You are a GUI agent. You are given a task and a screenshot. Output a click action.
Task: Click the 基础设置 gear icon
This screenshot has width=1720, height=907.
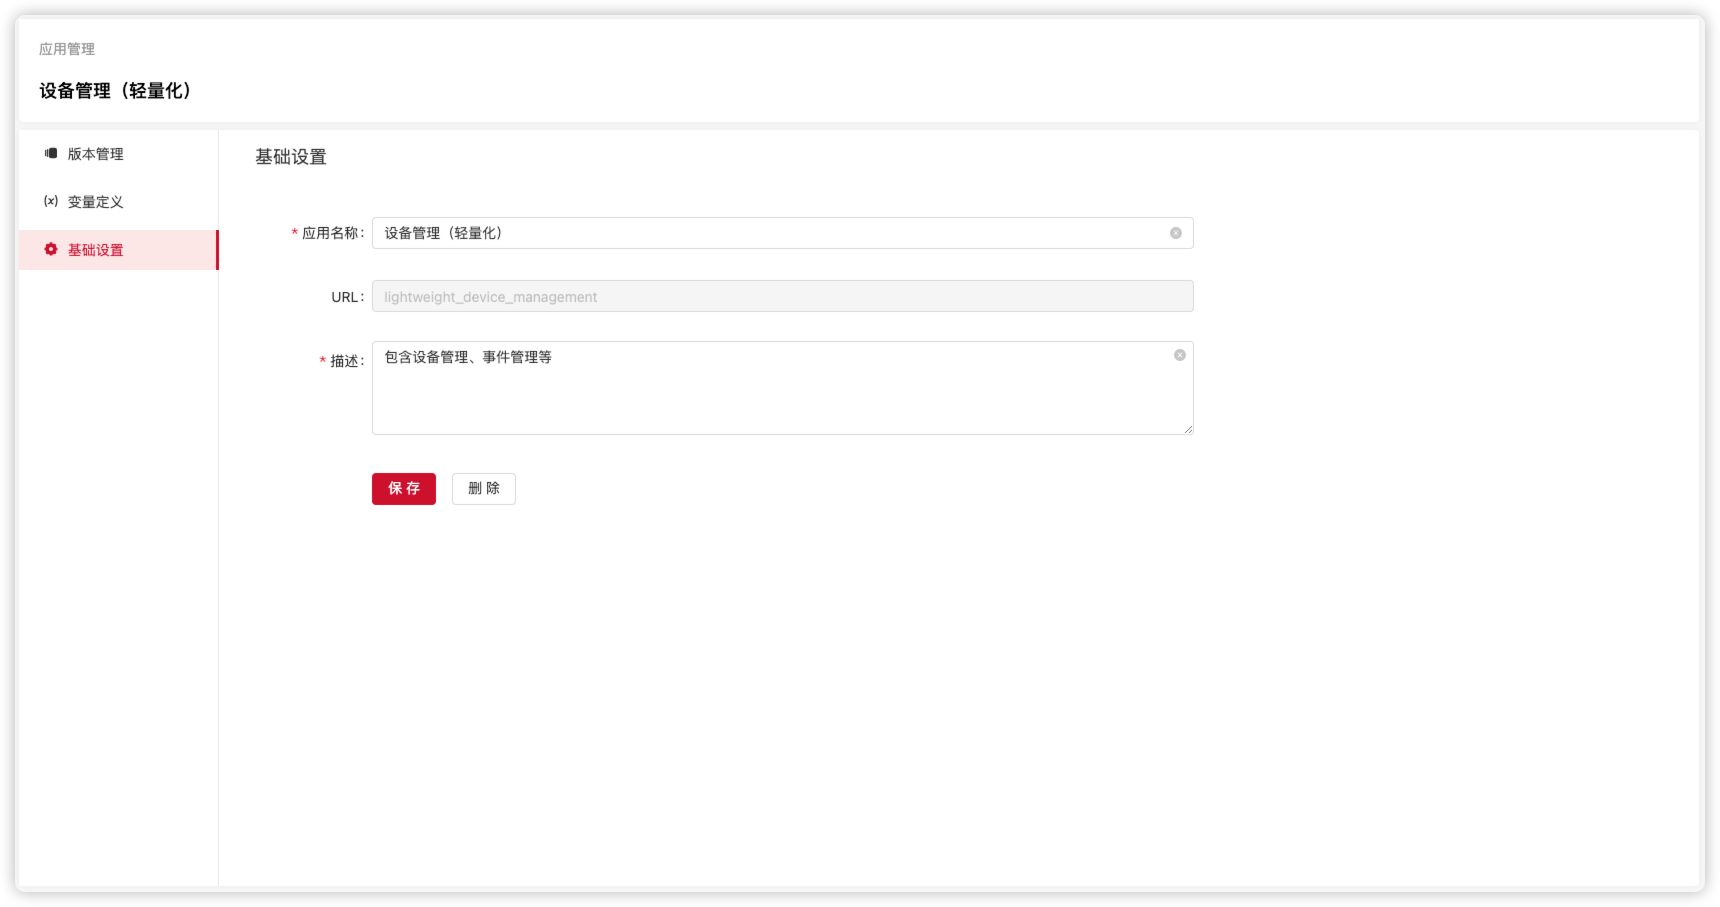[51, 249]
